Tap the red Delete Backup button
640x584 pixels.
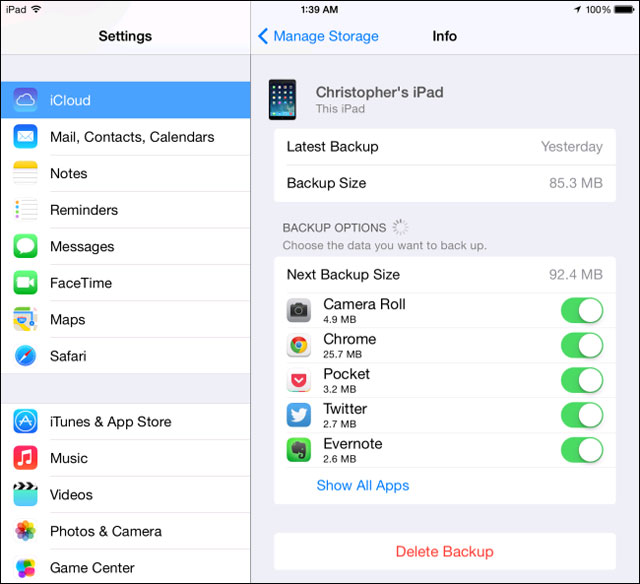click(444, 551)
